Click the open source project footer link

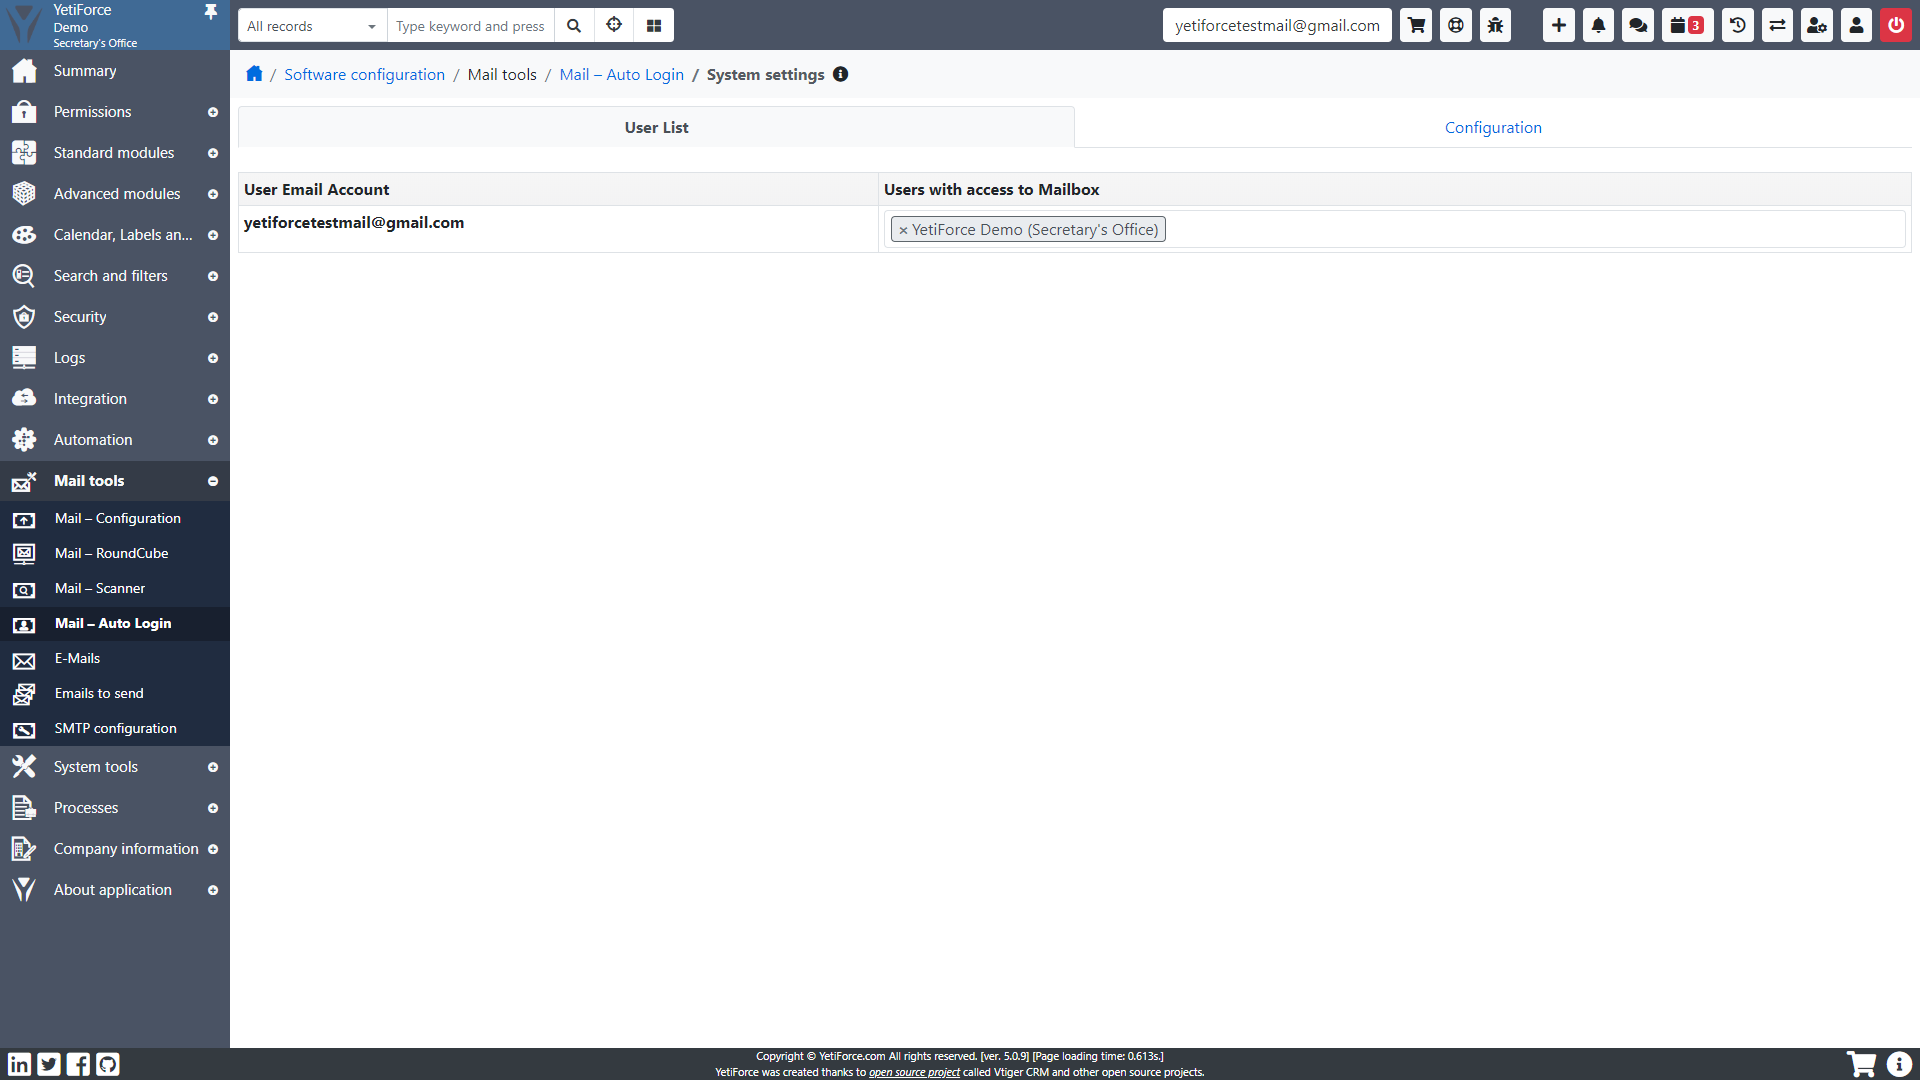(914, 1072)
